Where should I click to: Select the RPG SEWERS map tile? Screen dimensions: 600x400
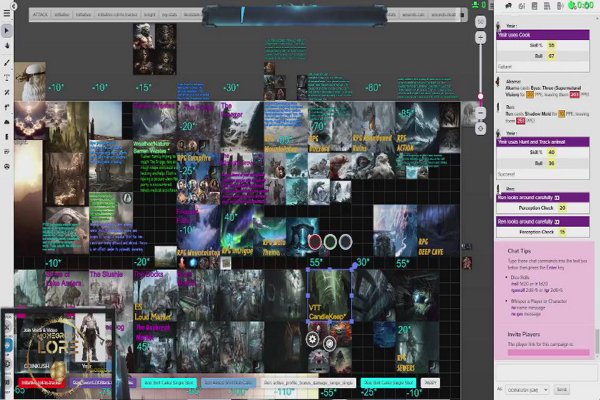pos(417,348)
